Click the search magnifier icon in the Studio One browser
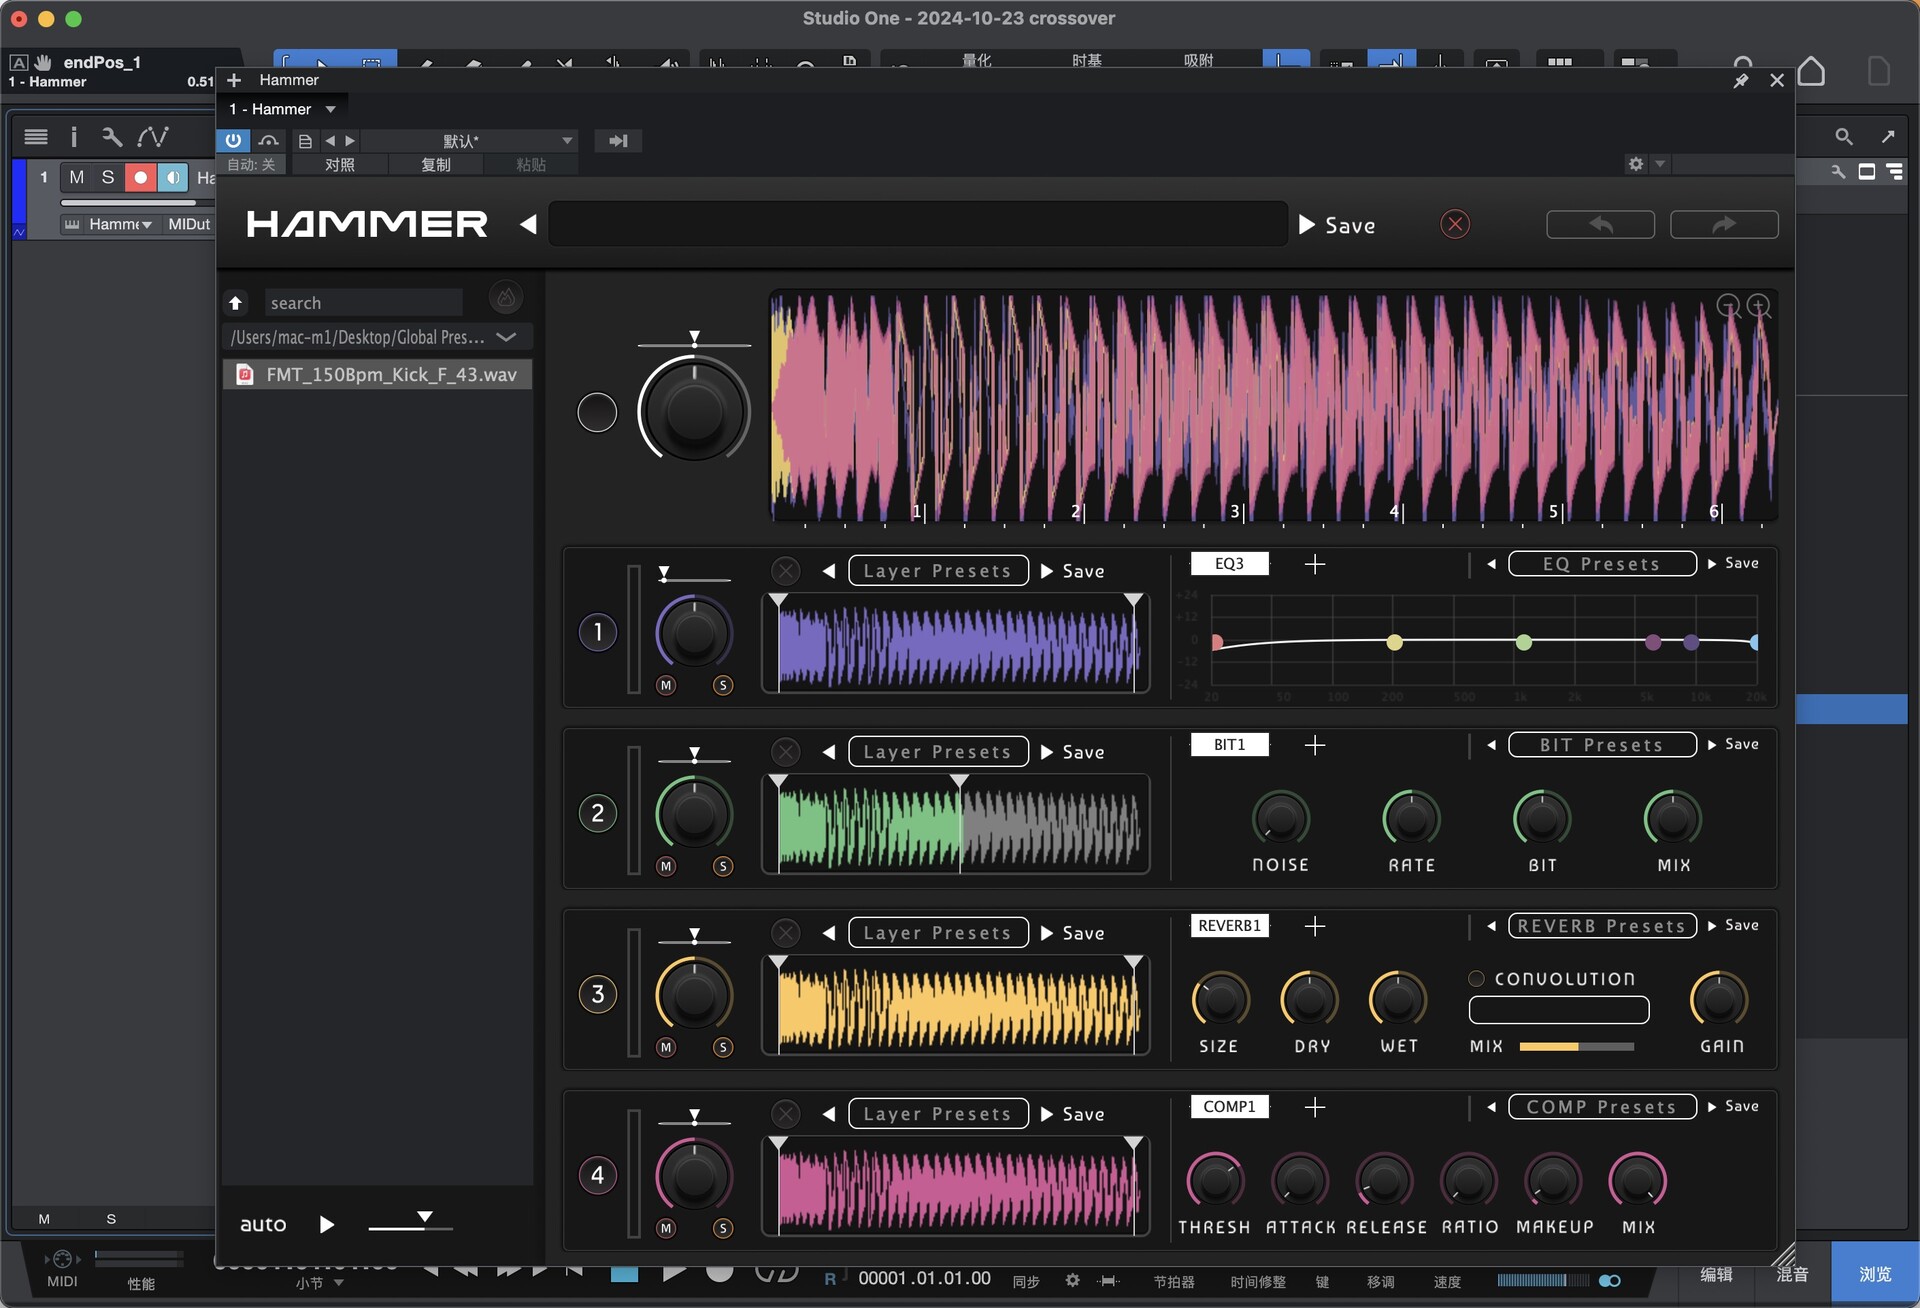Screen dimensions: 1920x1308 tap(1843, 137)
